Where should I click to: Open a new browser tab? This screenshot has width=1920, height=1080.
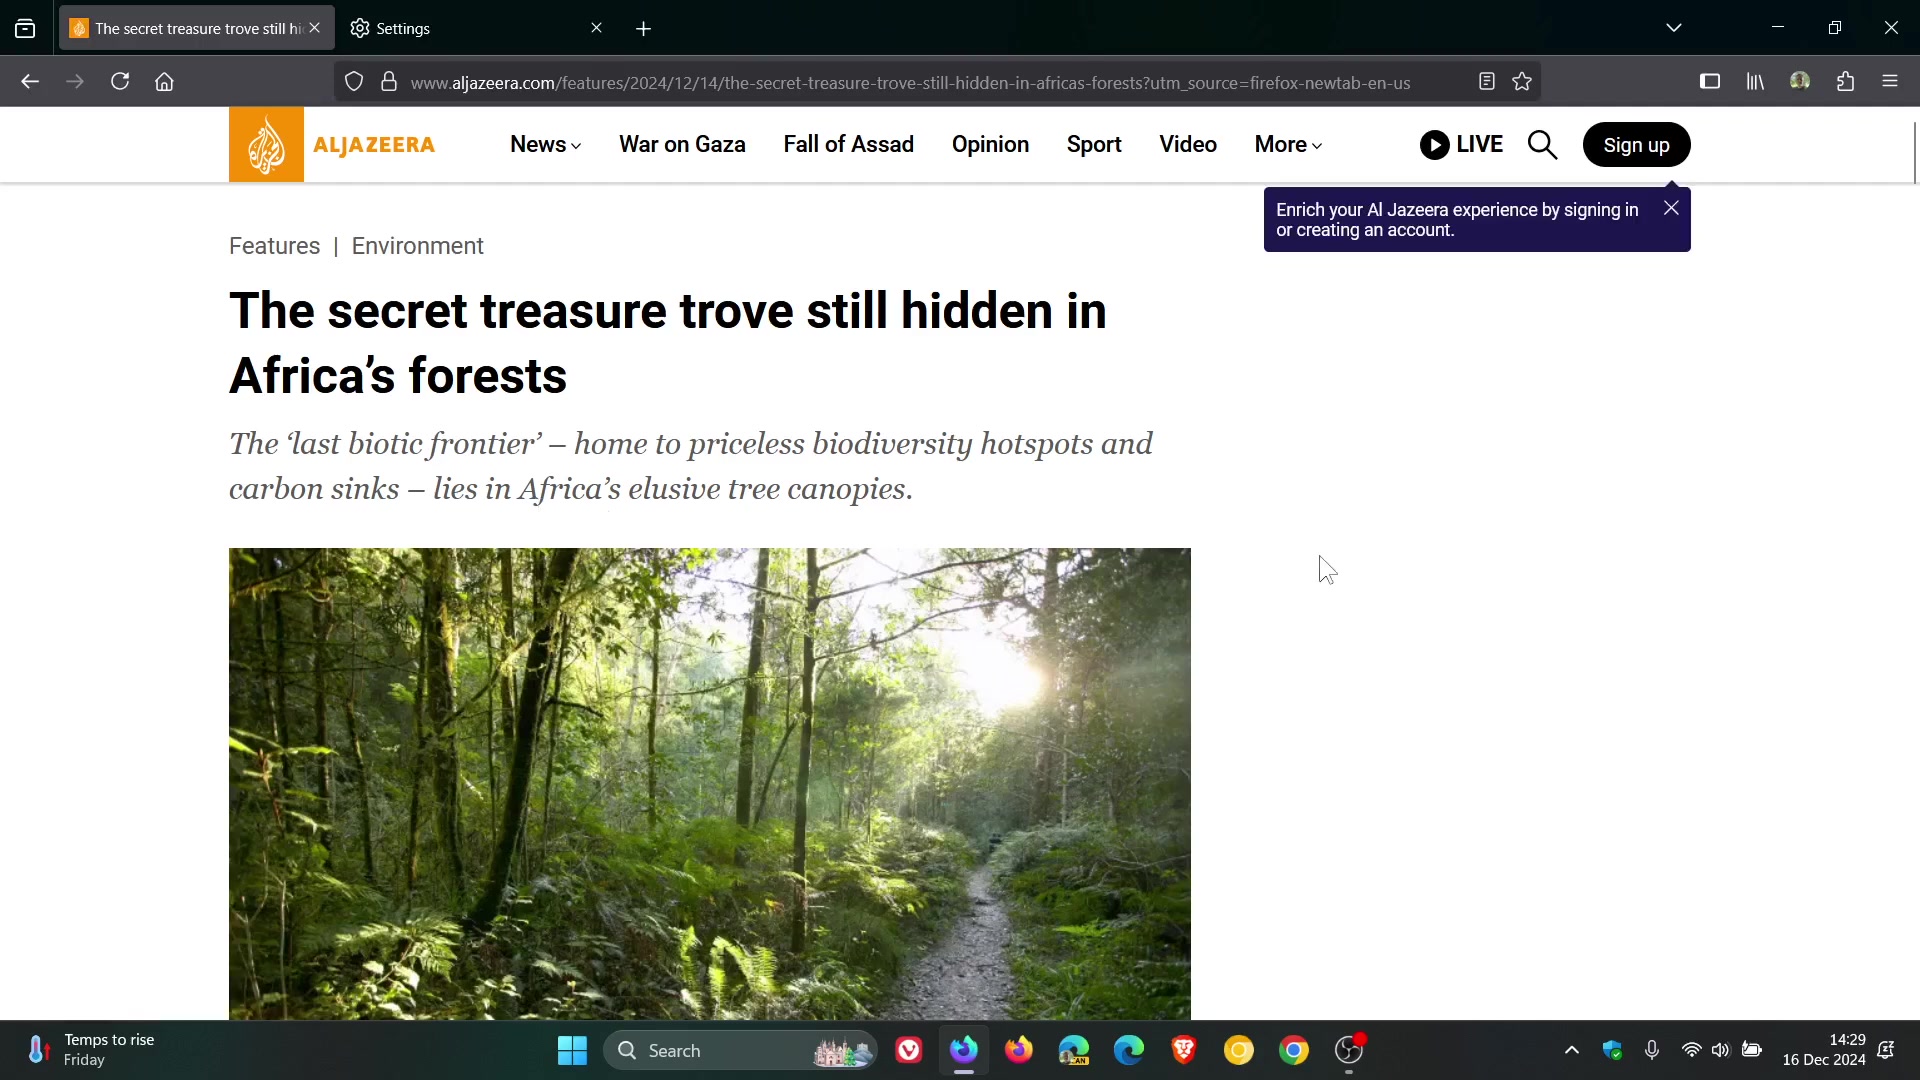click(644, 29)
